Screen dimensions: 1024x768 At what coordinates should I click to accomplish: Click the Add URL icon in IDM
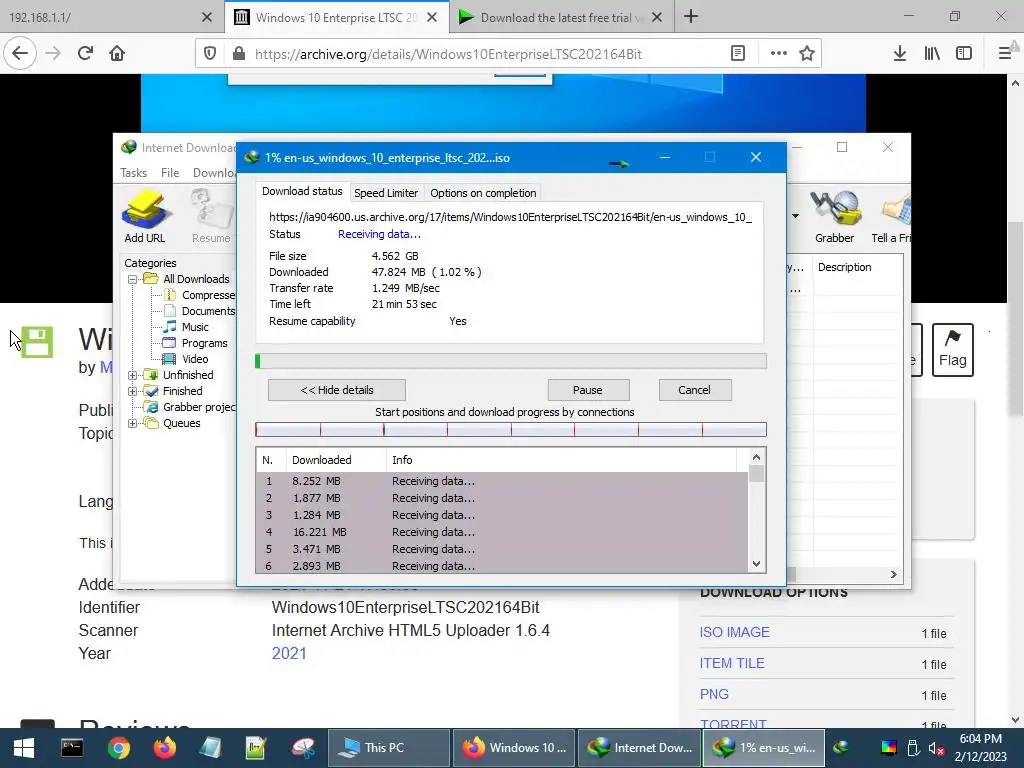[145, 217]
